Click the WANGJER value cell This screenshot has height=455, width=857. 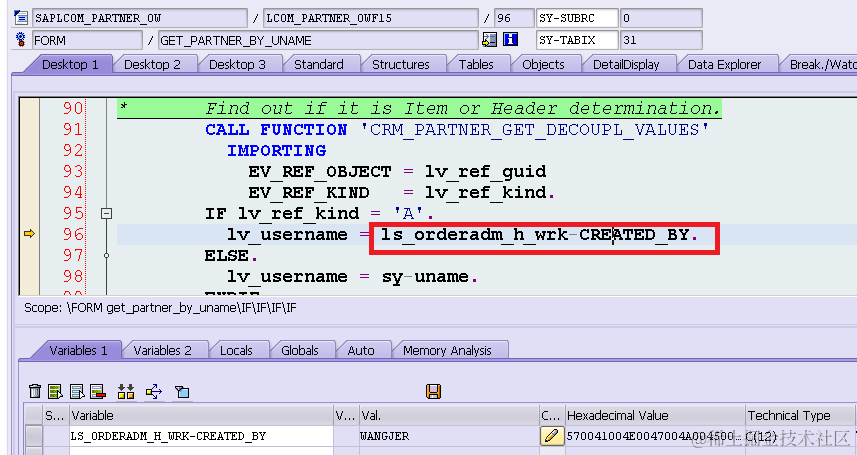[x=449, y=436]
